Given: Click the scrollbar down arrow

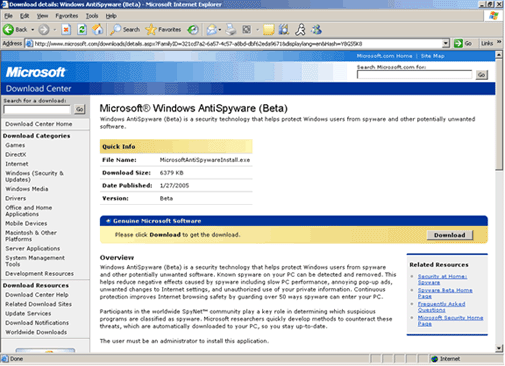Looking at the screenshot, I should [x=499, y=348].
